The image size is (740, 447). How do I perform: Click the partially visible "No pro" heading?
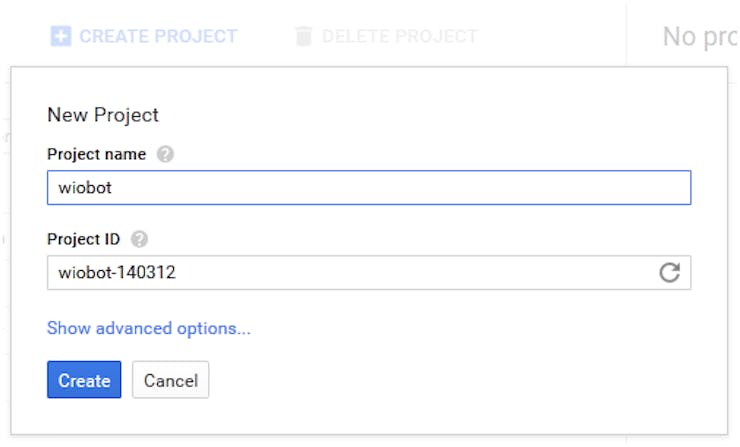701,36
